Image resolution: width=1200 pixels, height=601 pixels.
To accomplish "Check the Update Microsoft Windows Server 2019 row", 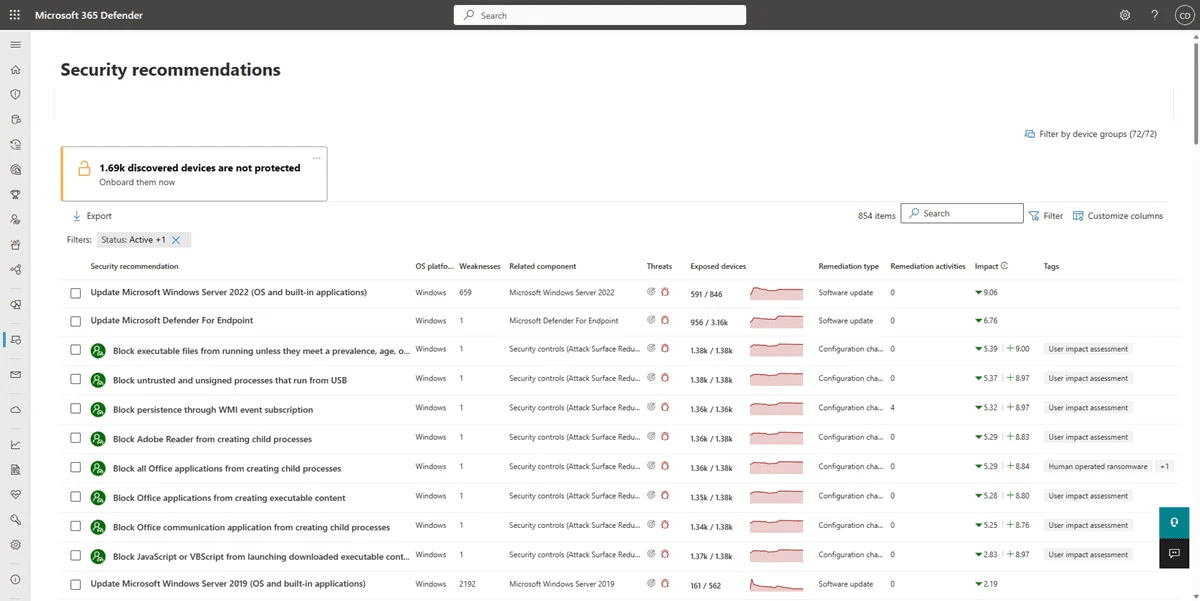I will click(75, 584).
